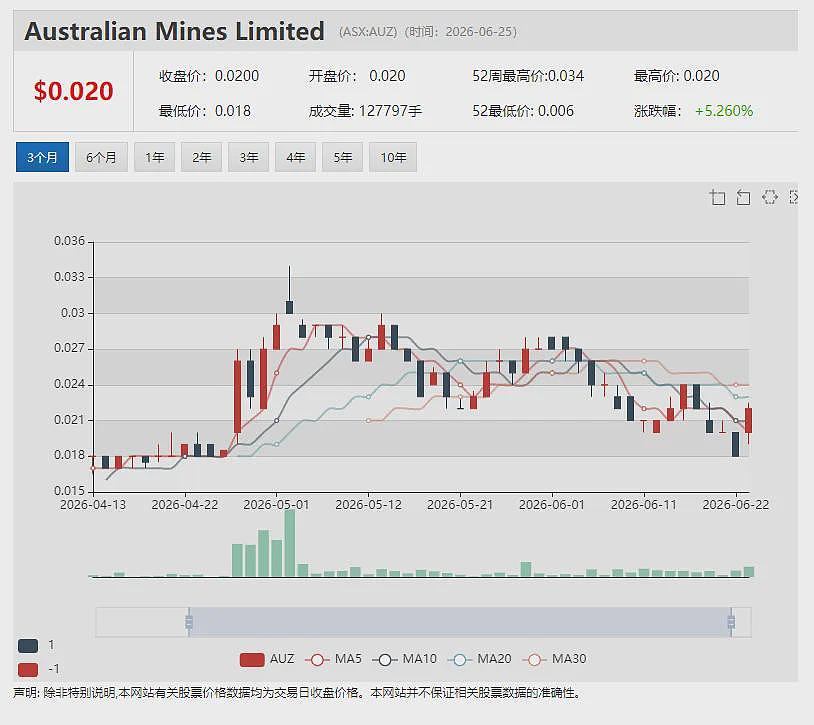The width and height of the screenshot is (814, 725).
Task: Click the red $0.020 current price
Action: tap(73, 91)
